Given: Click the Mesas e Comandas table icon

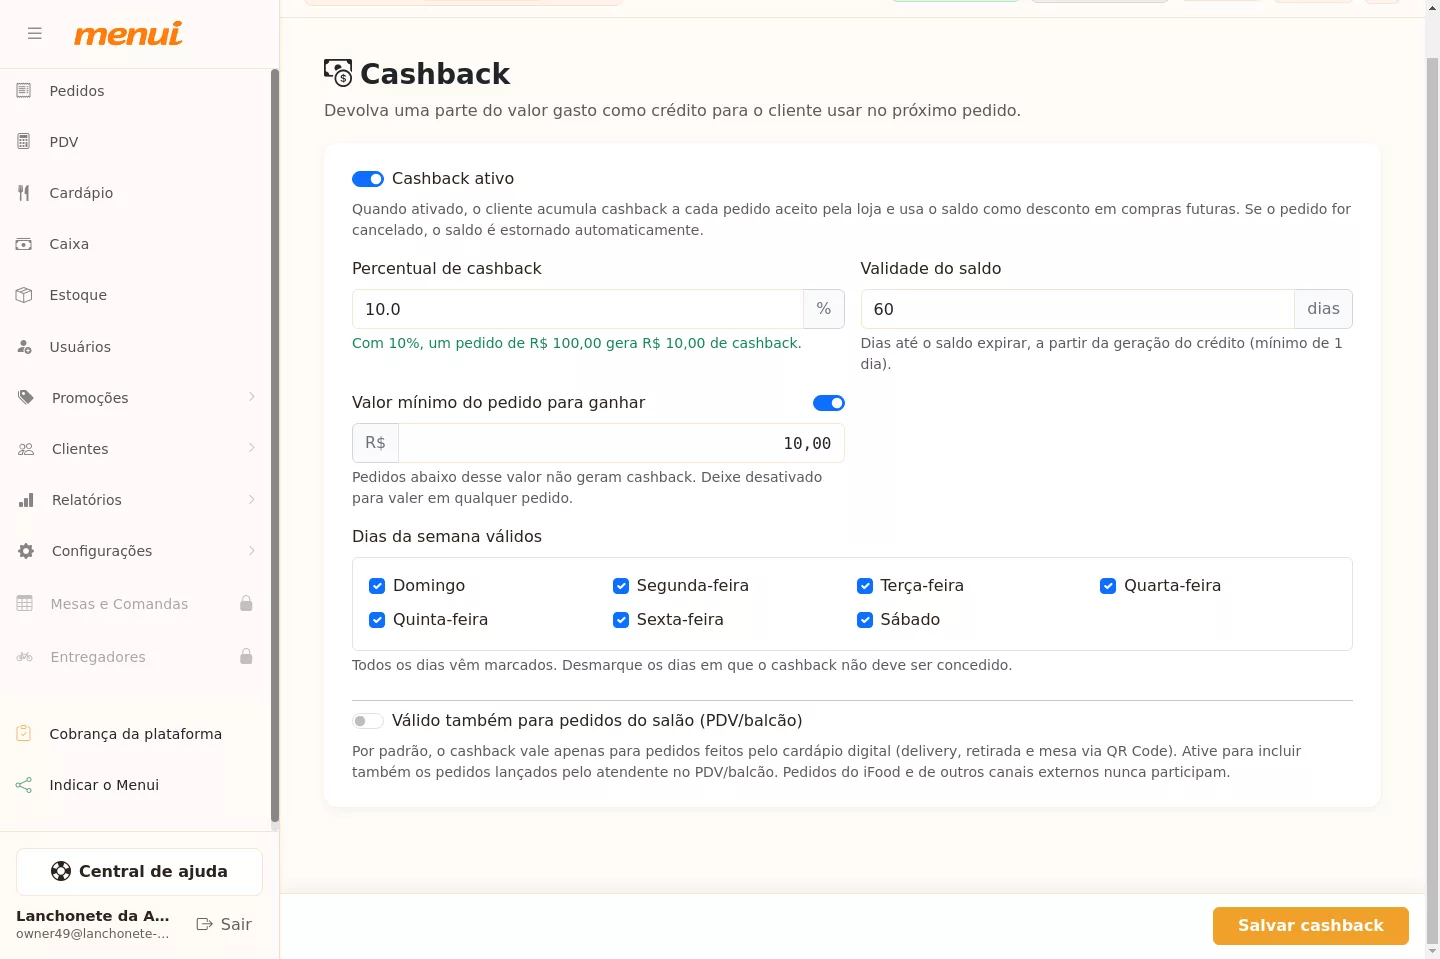Looking at the screenshot, I should [25, 604].
